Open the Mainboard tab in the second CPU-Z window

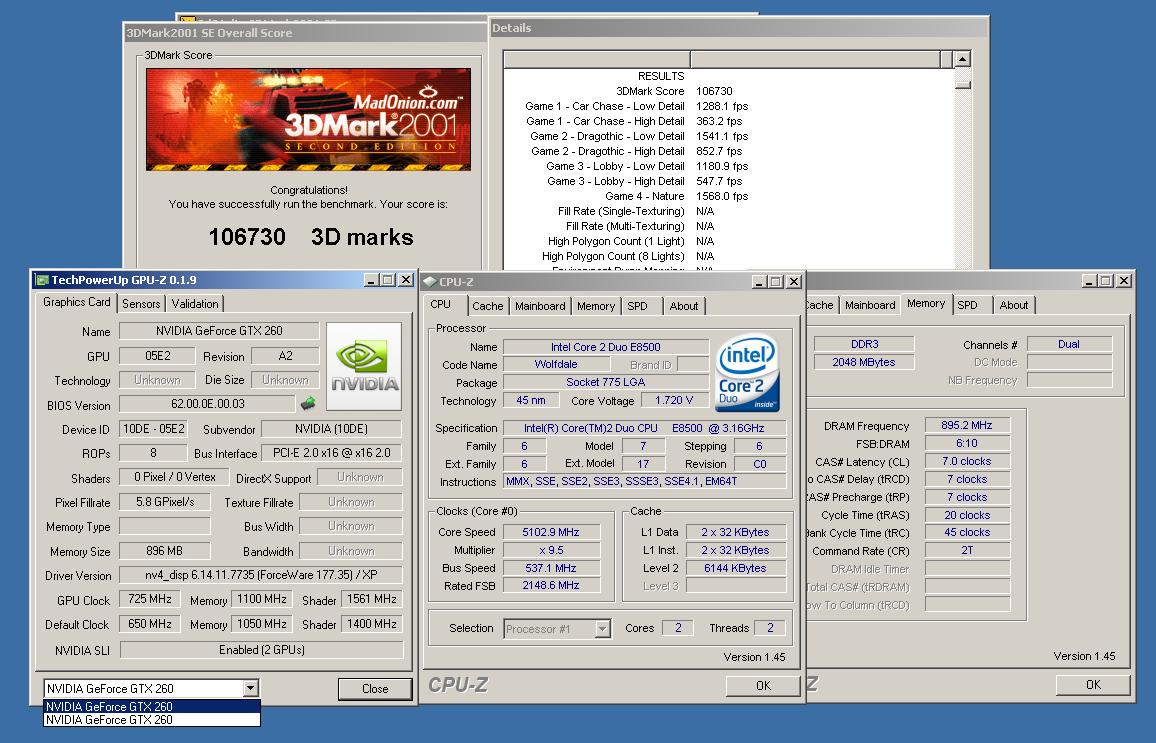coord(870,305)
